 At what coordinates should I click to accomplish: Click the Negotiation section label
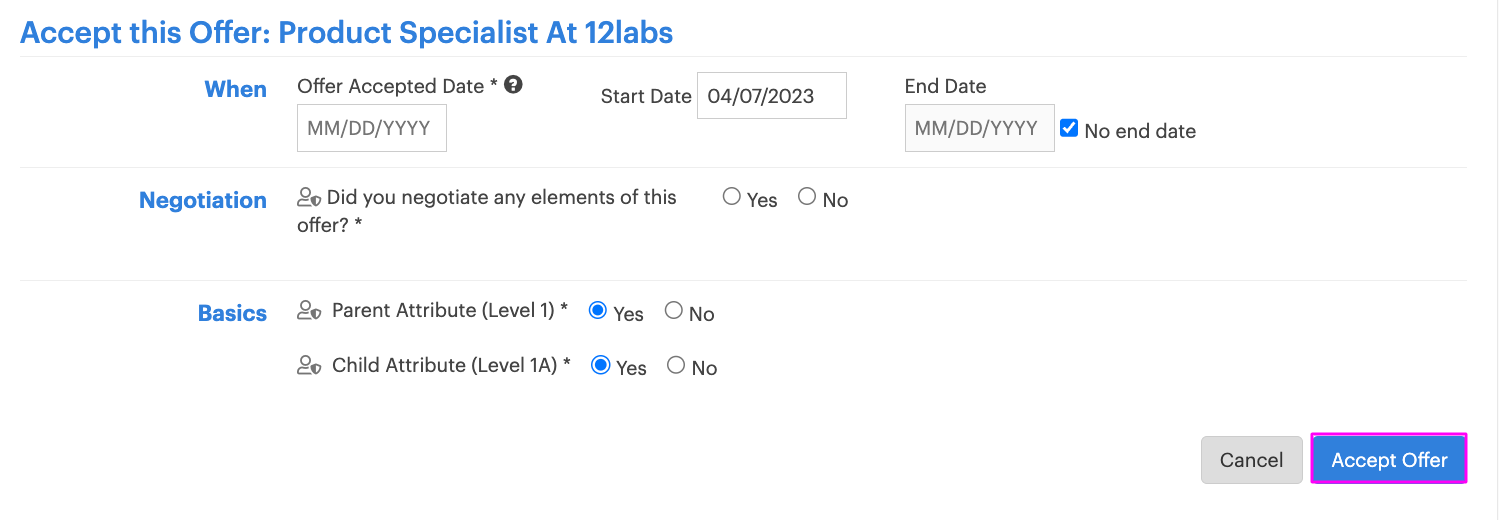pos(203,200)
